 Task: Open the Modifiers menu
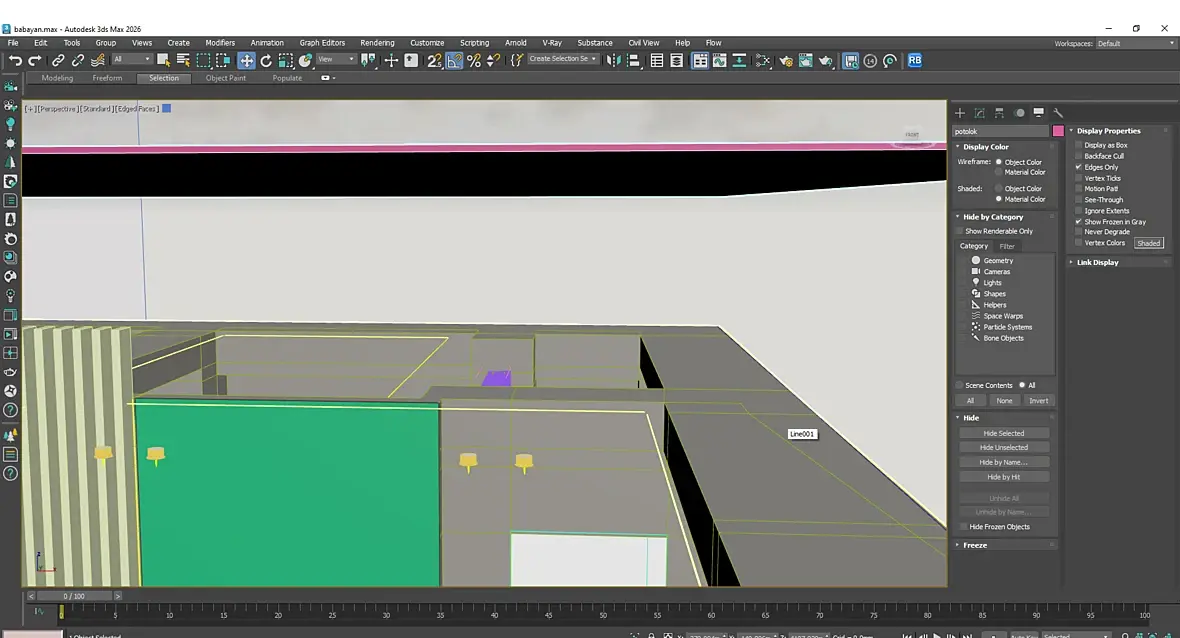click(220, 43)
